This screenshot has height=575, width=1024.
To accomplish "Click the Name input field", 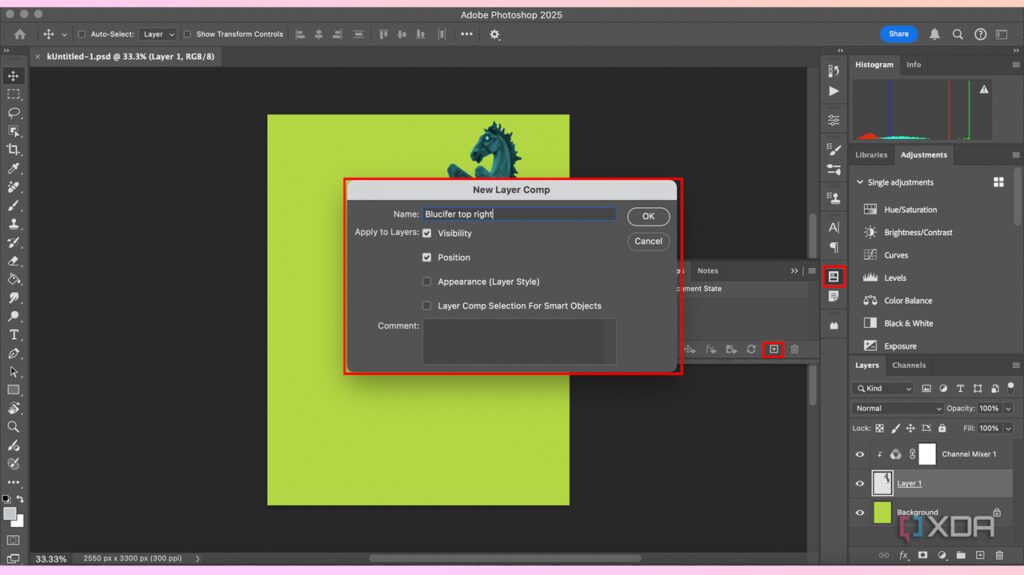I will 519,214.
